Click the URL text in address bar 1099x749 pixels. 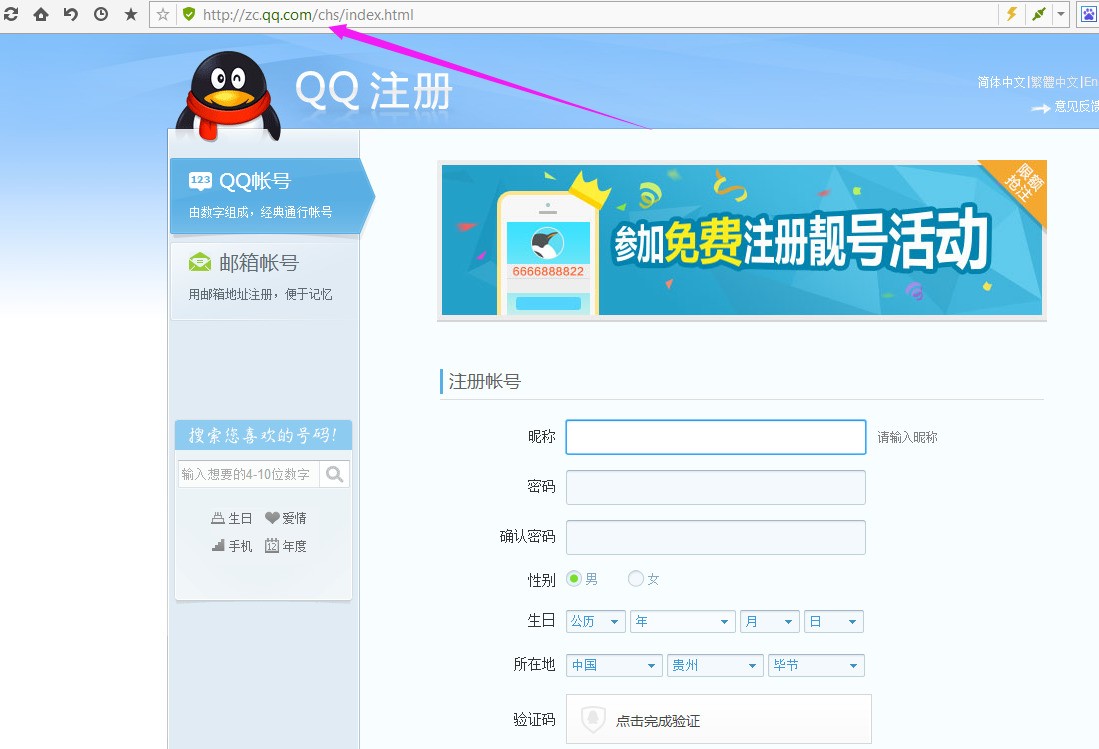point(308,15)
